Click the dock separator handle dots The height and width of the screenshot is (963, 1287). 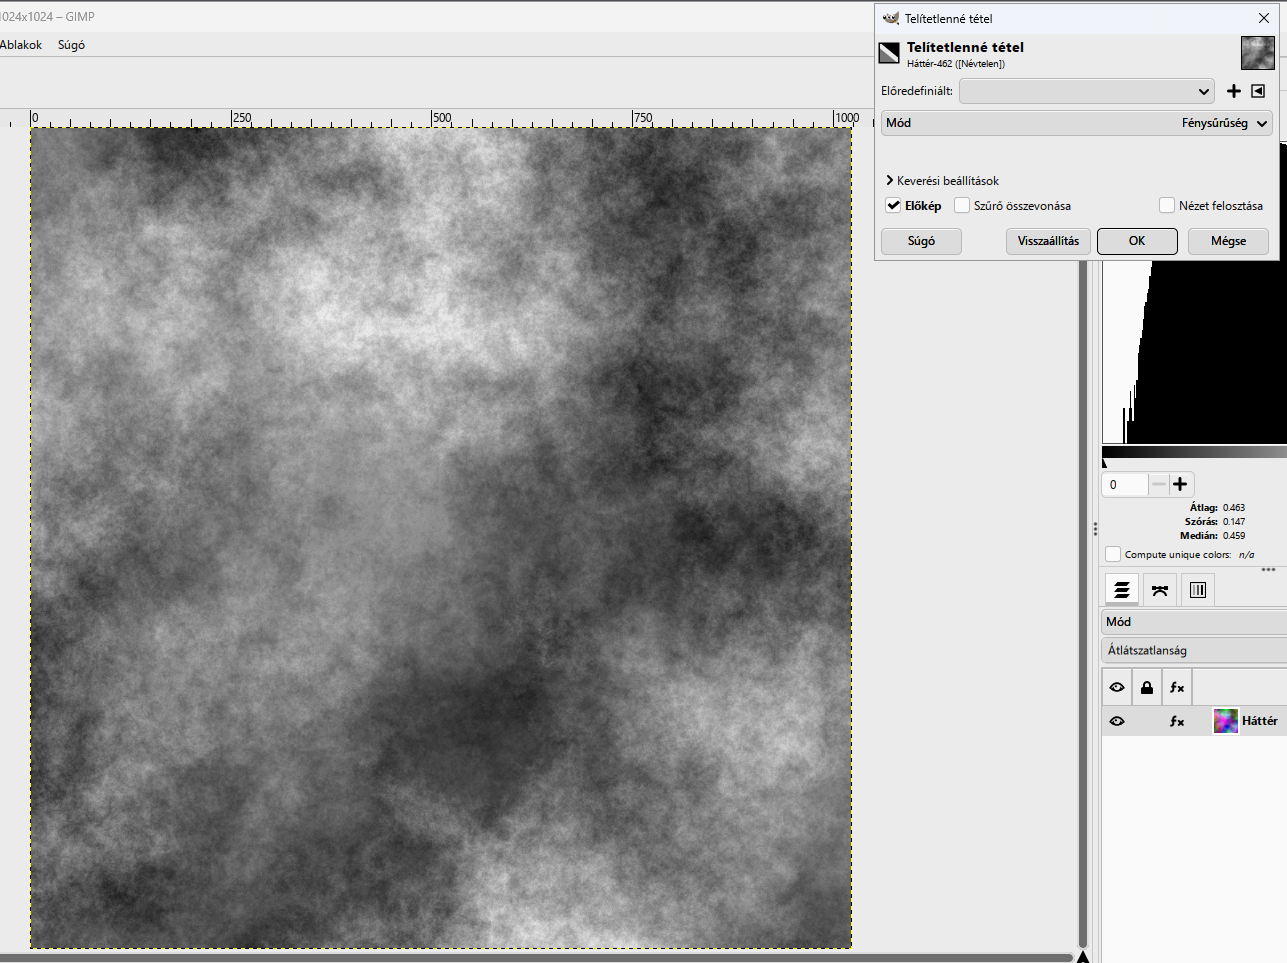1095,528
